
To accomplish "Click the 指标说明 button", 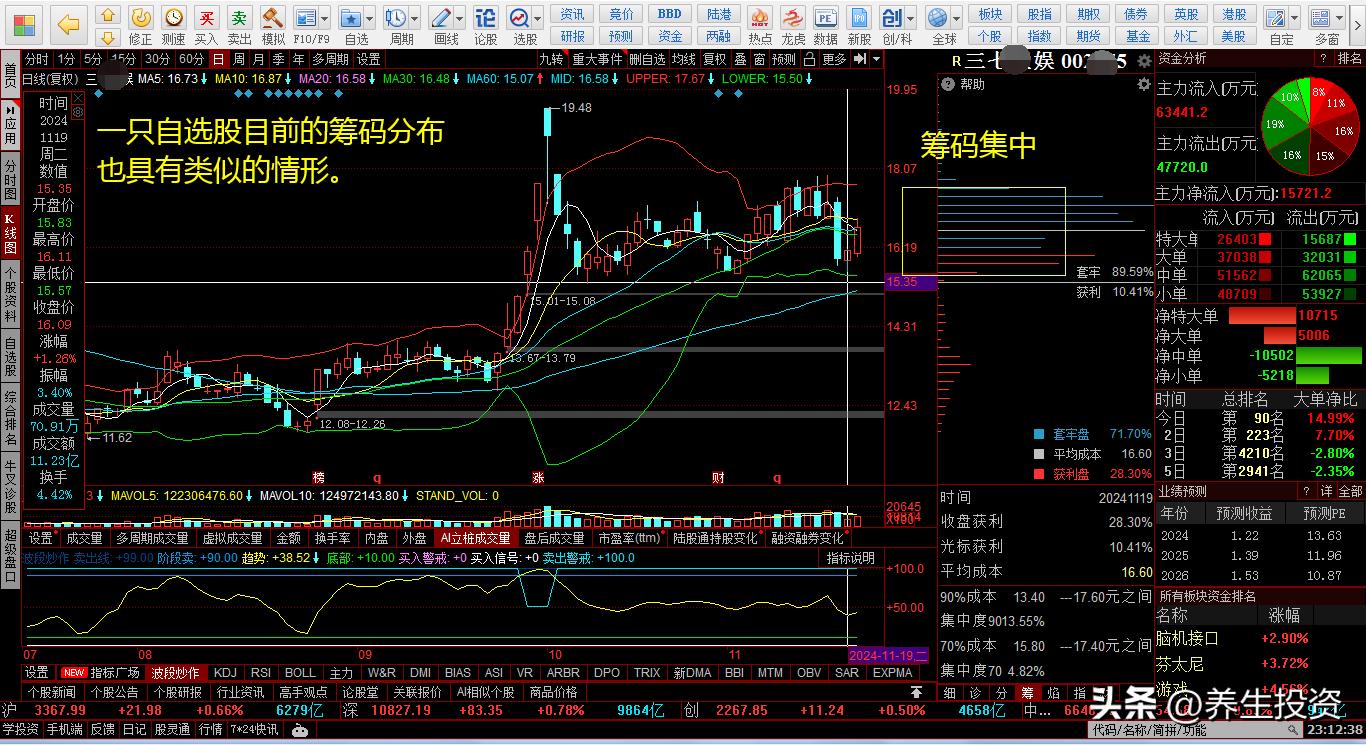I will 850,558.
